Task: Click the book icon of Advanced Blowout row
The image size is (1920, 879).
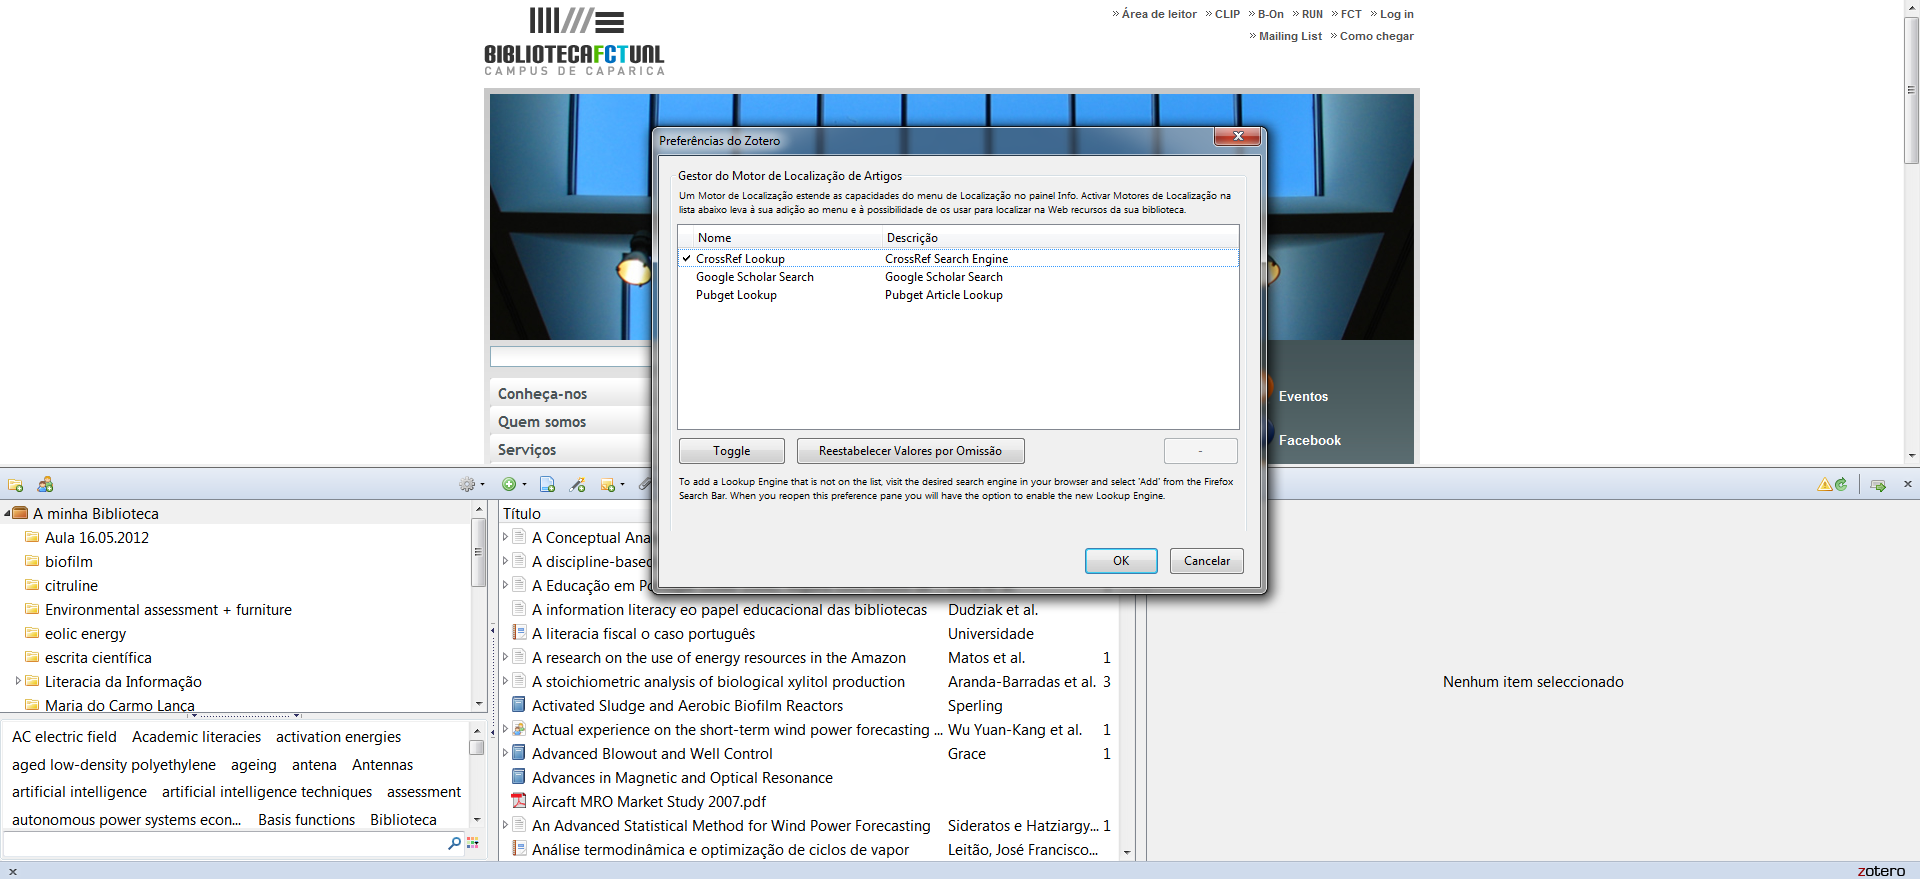Action: click(519, 753)
